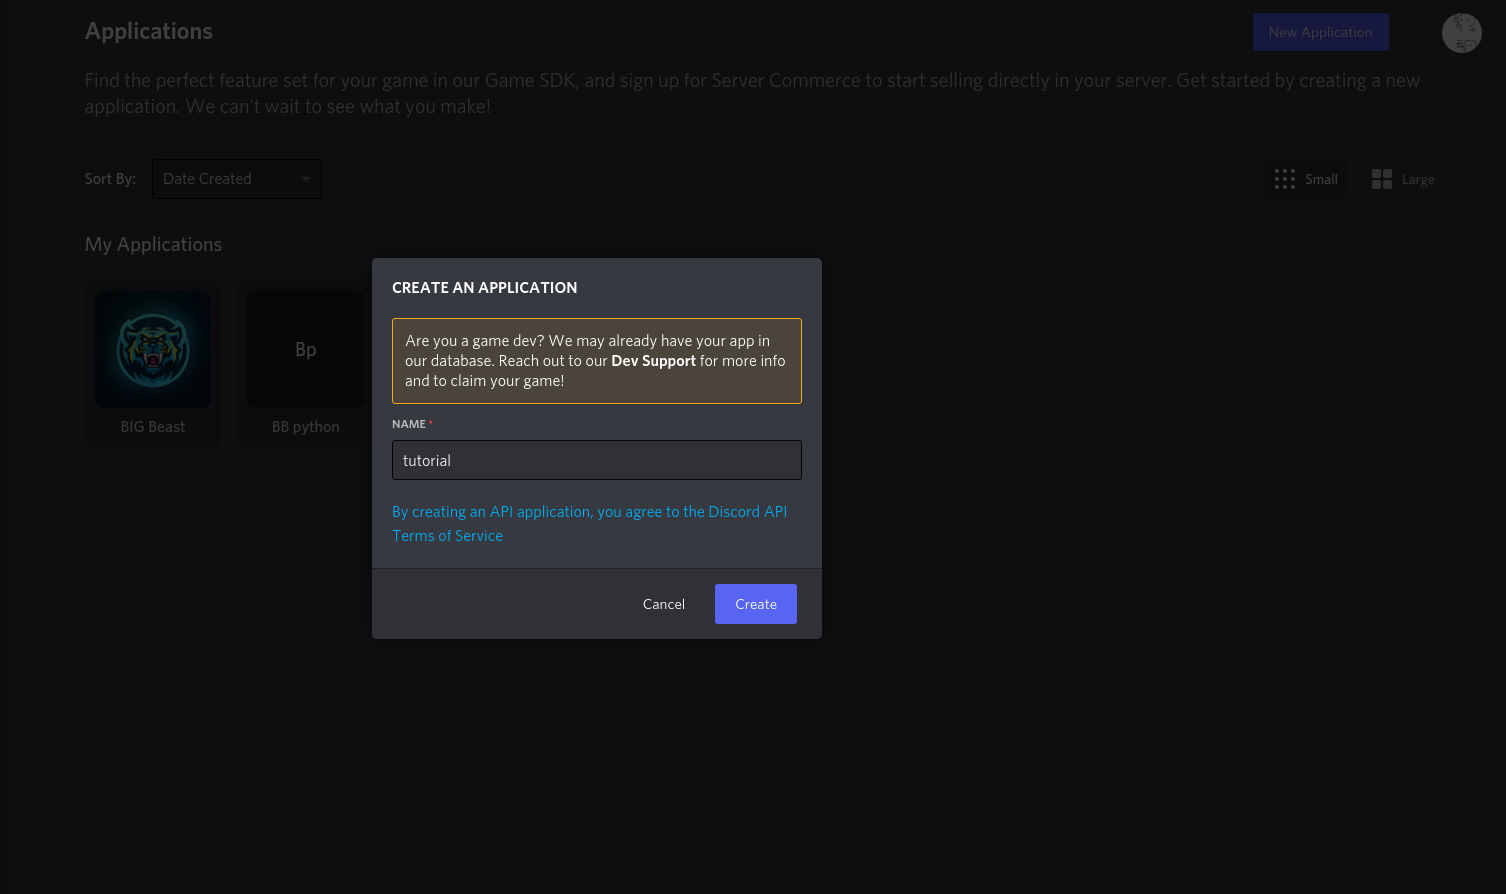Click the My Applications section label
This screenshot has height=894, width=1506.
(153, 245)
